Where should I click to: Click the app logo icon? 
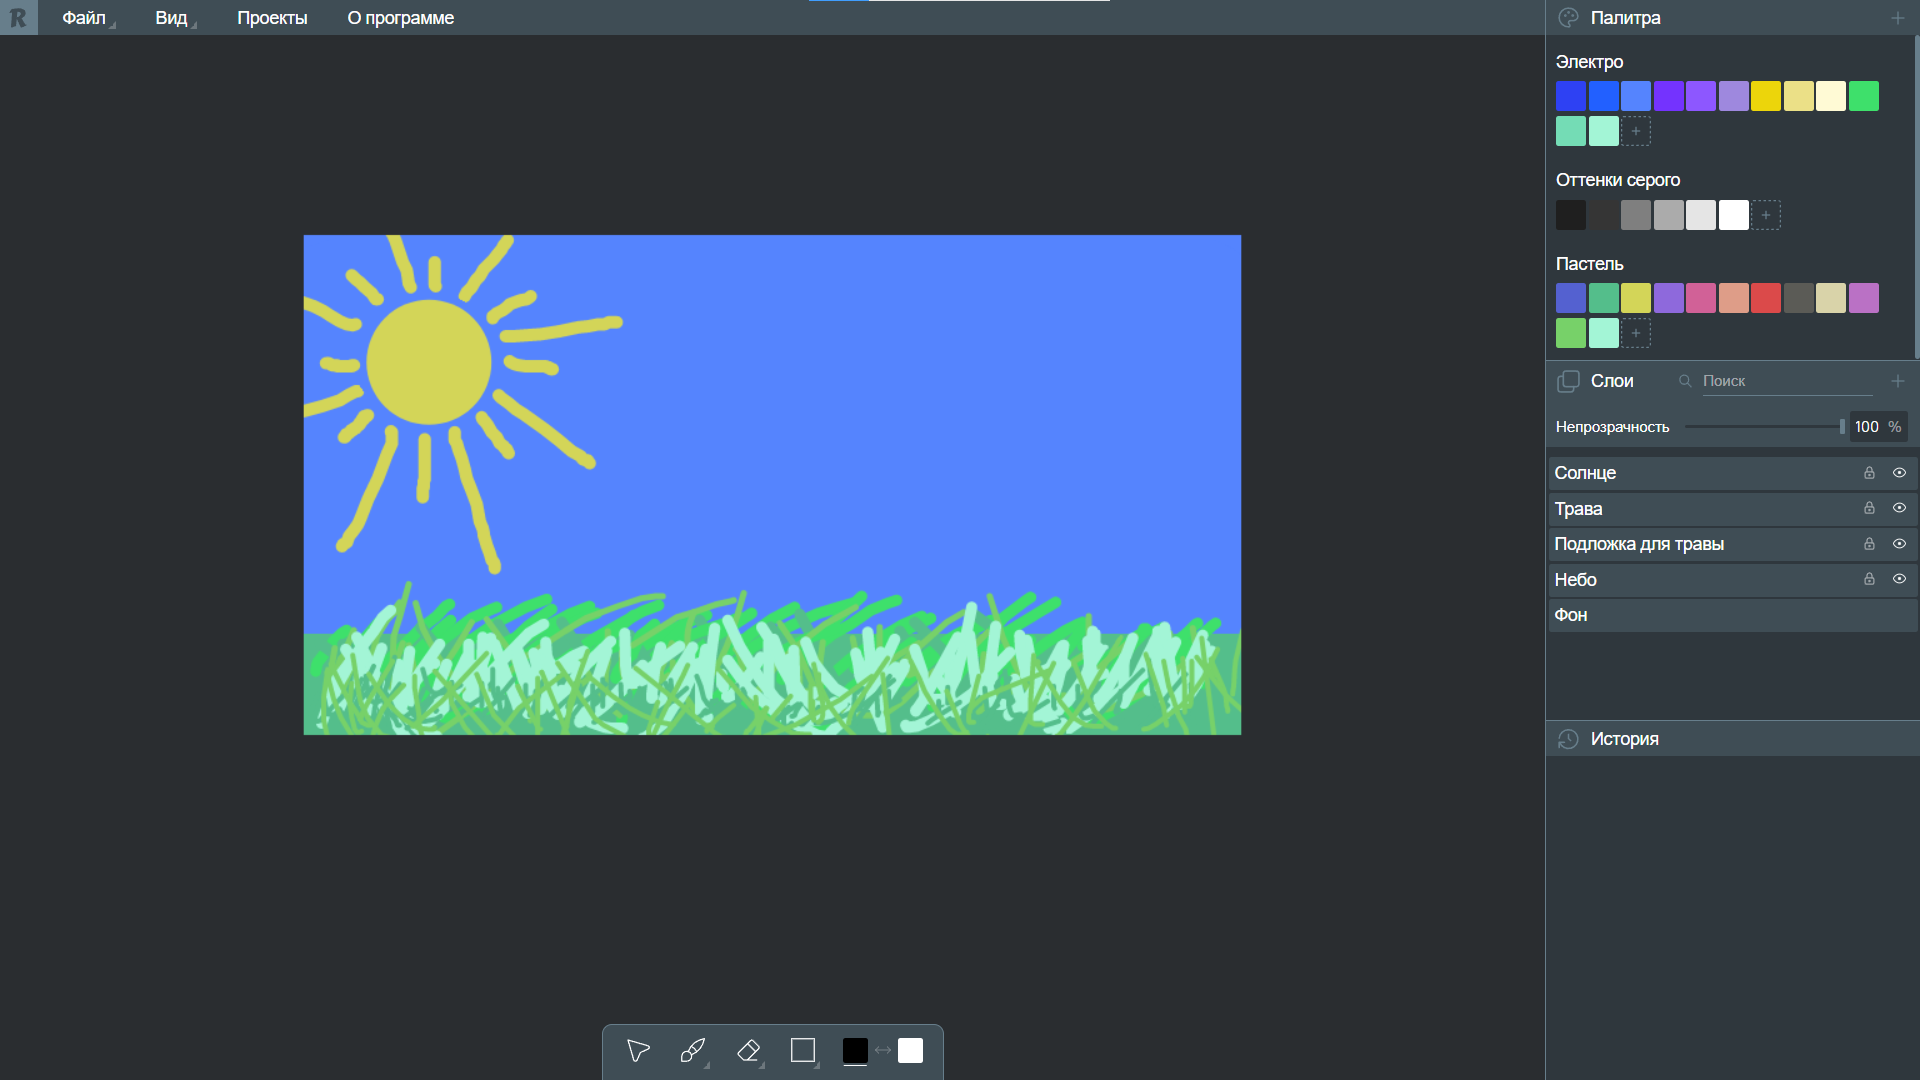point(18,18)
